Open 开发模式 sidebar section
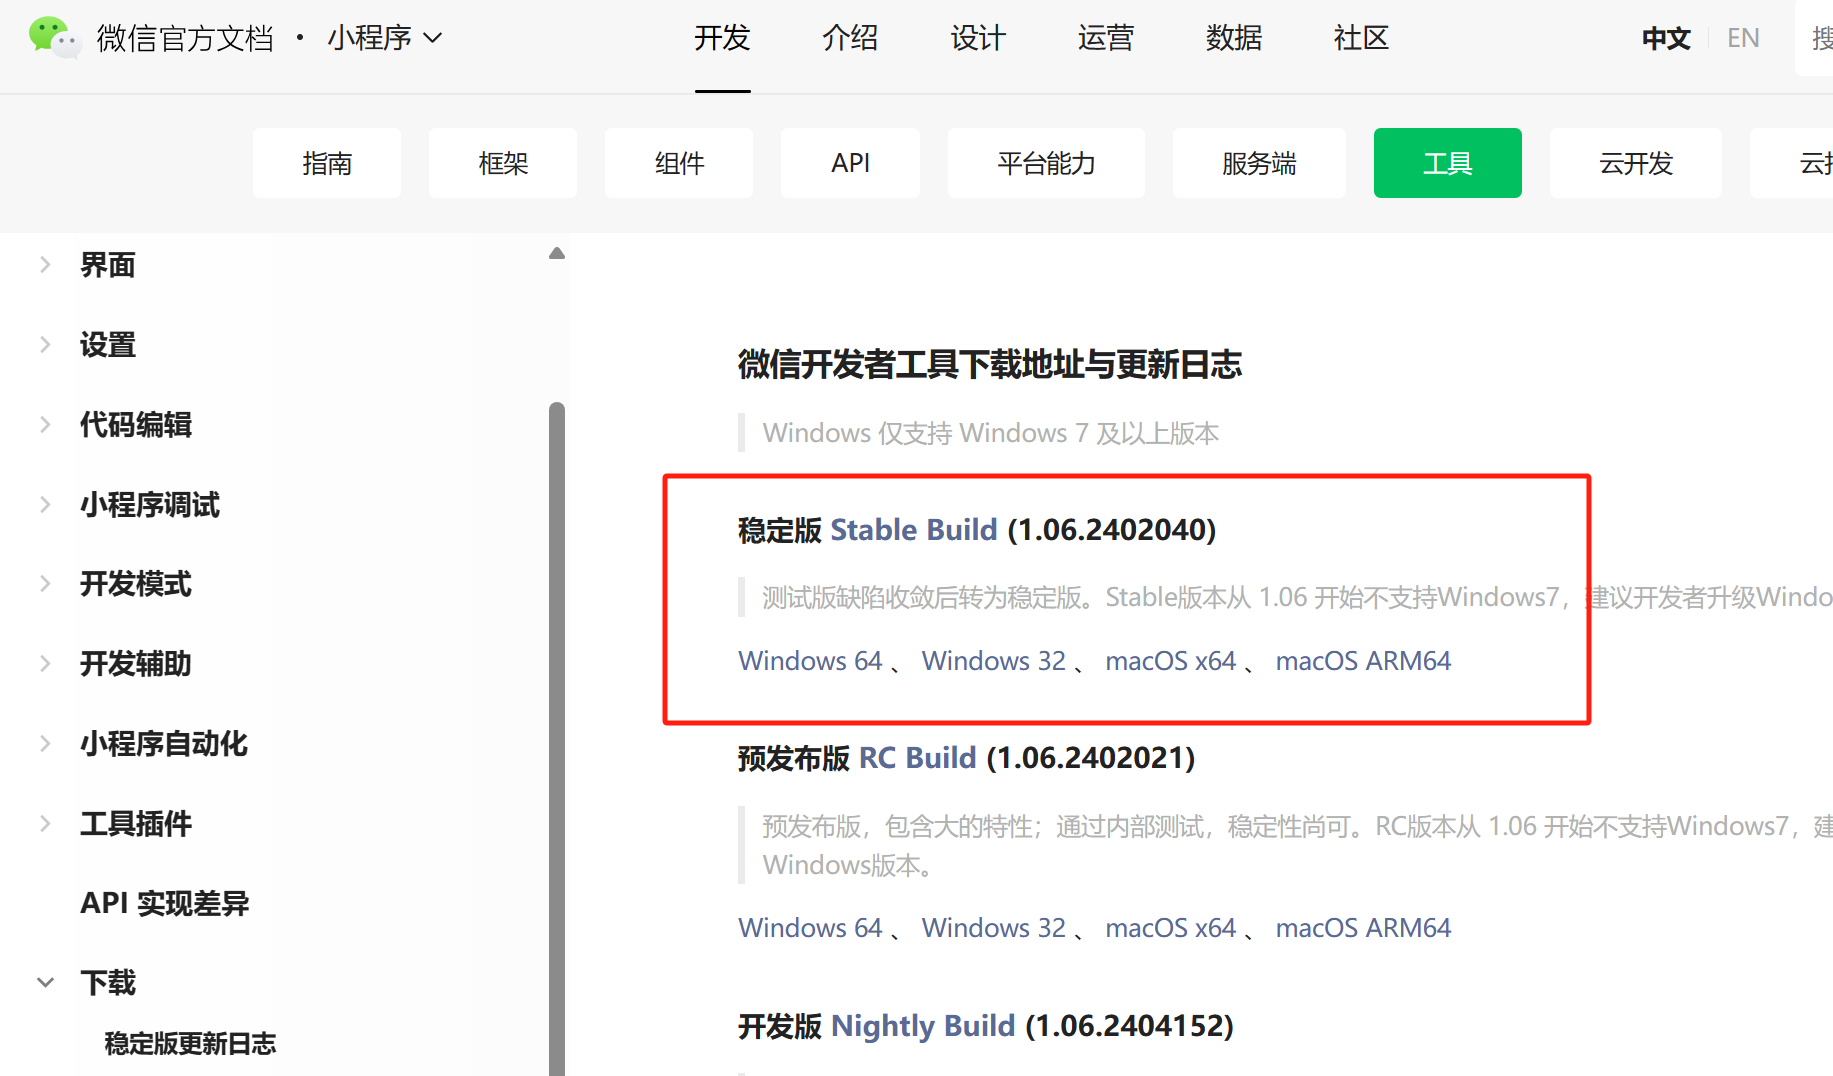Image resolution: width=1833 pixels, height=1076 pixels. click(x=136, y=584)
